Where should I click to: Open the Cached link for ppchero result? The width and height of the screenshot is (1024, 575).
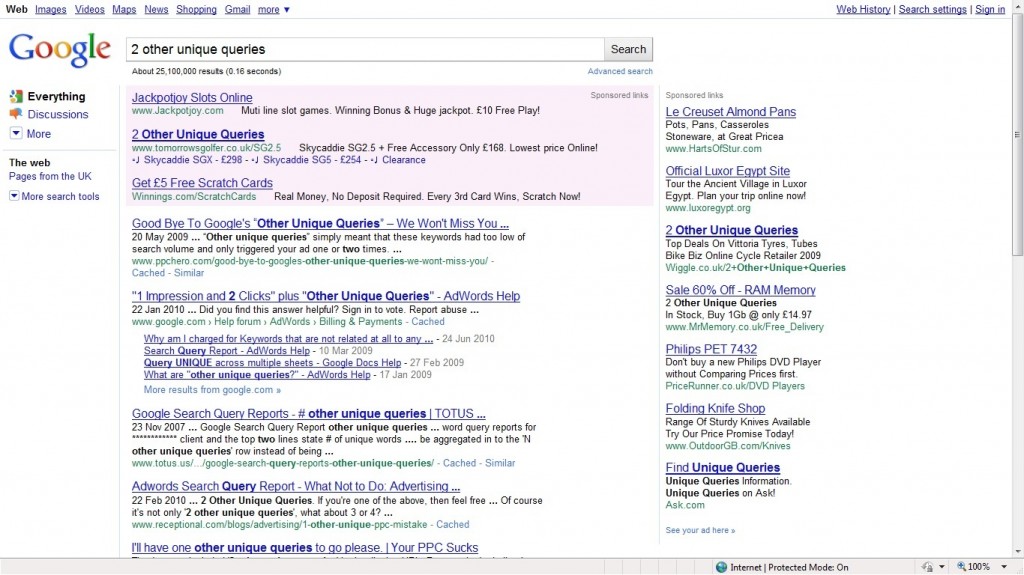click(148, 273)
